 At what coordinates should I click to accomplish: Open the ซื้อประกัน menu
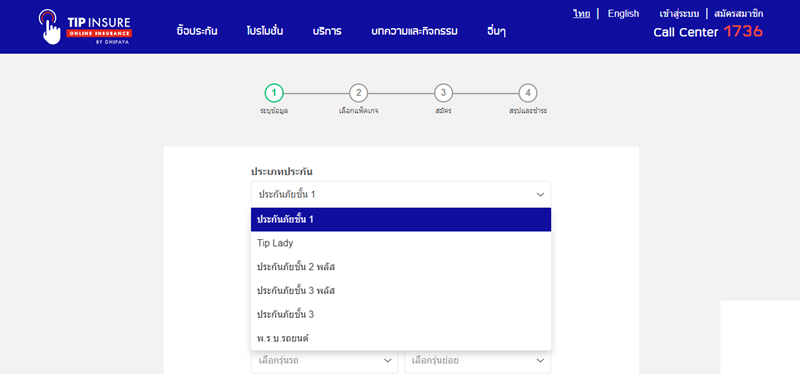[197, 31]
